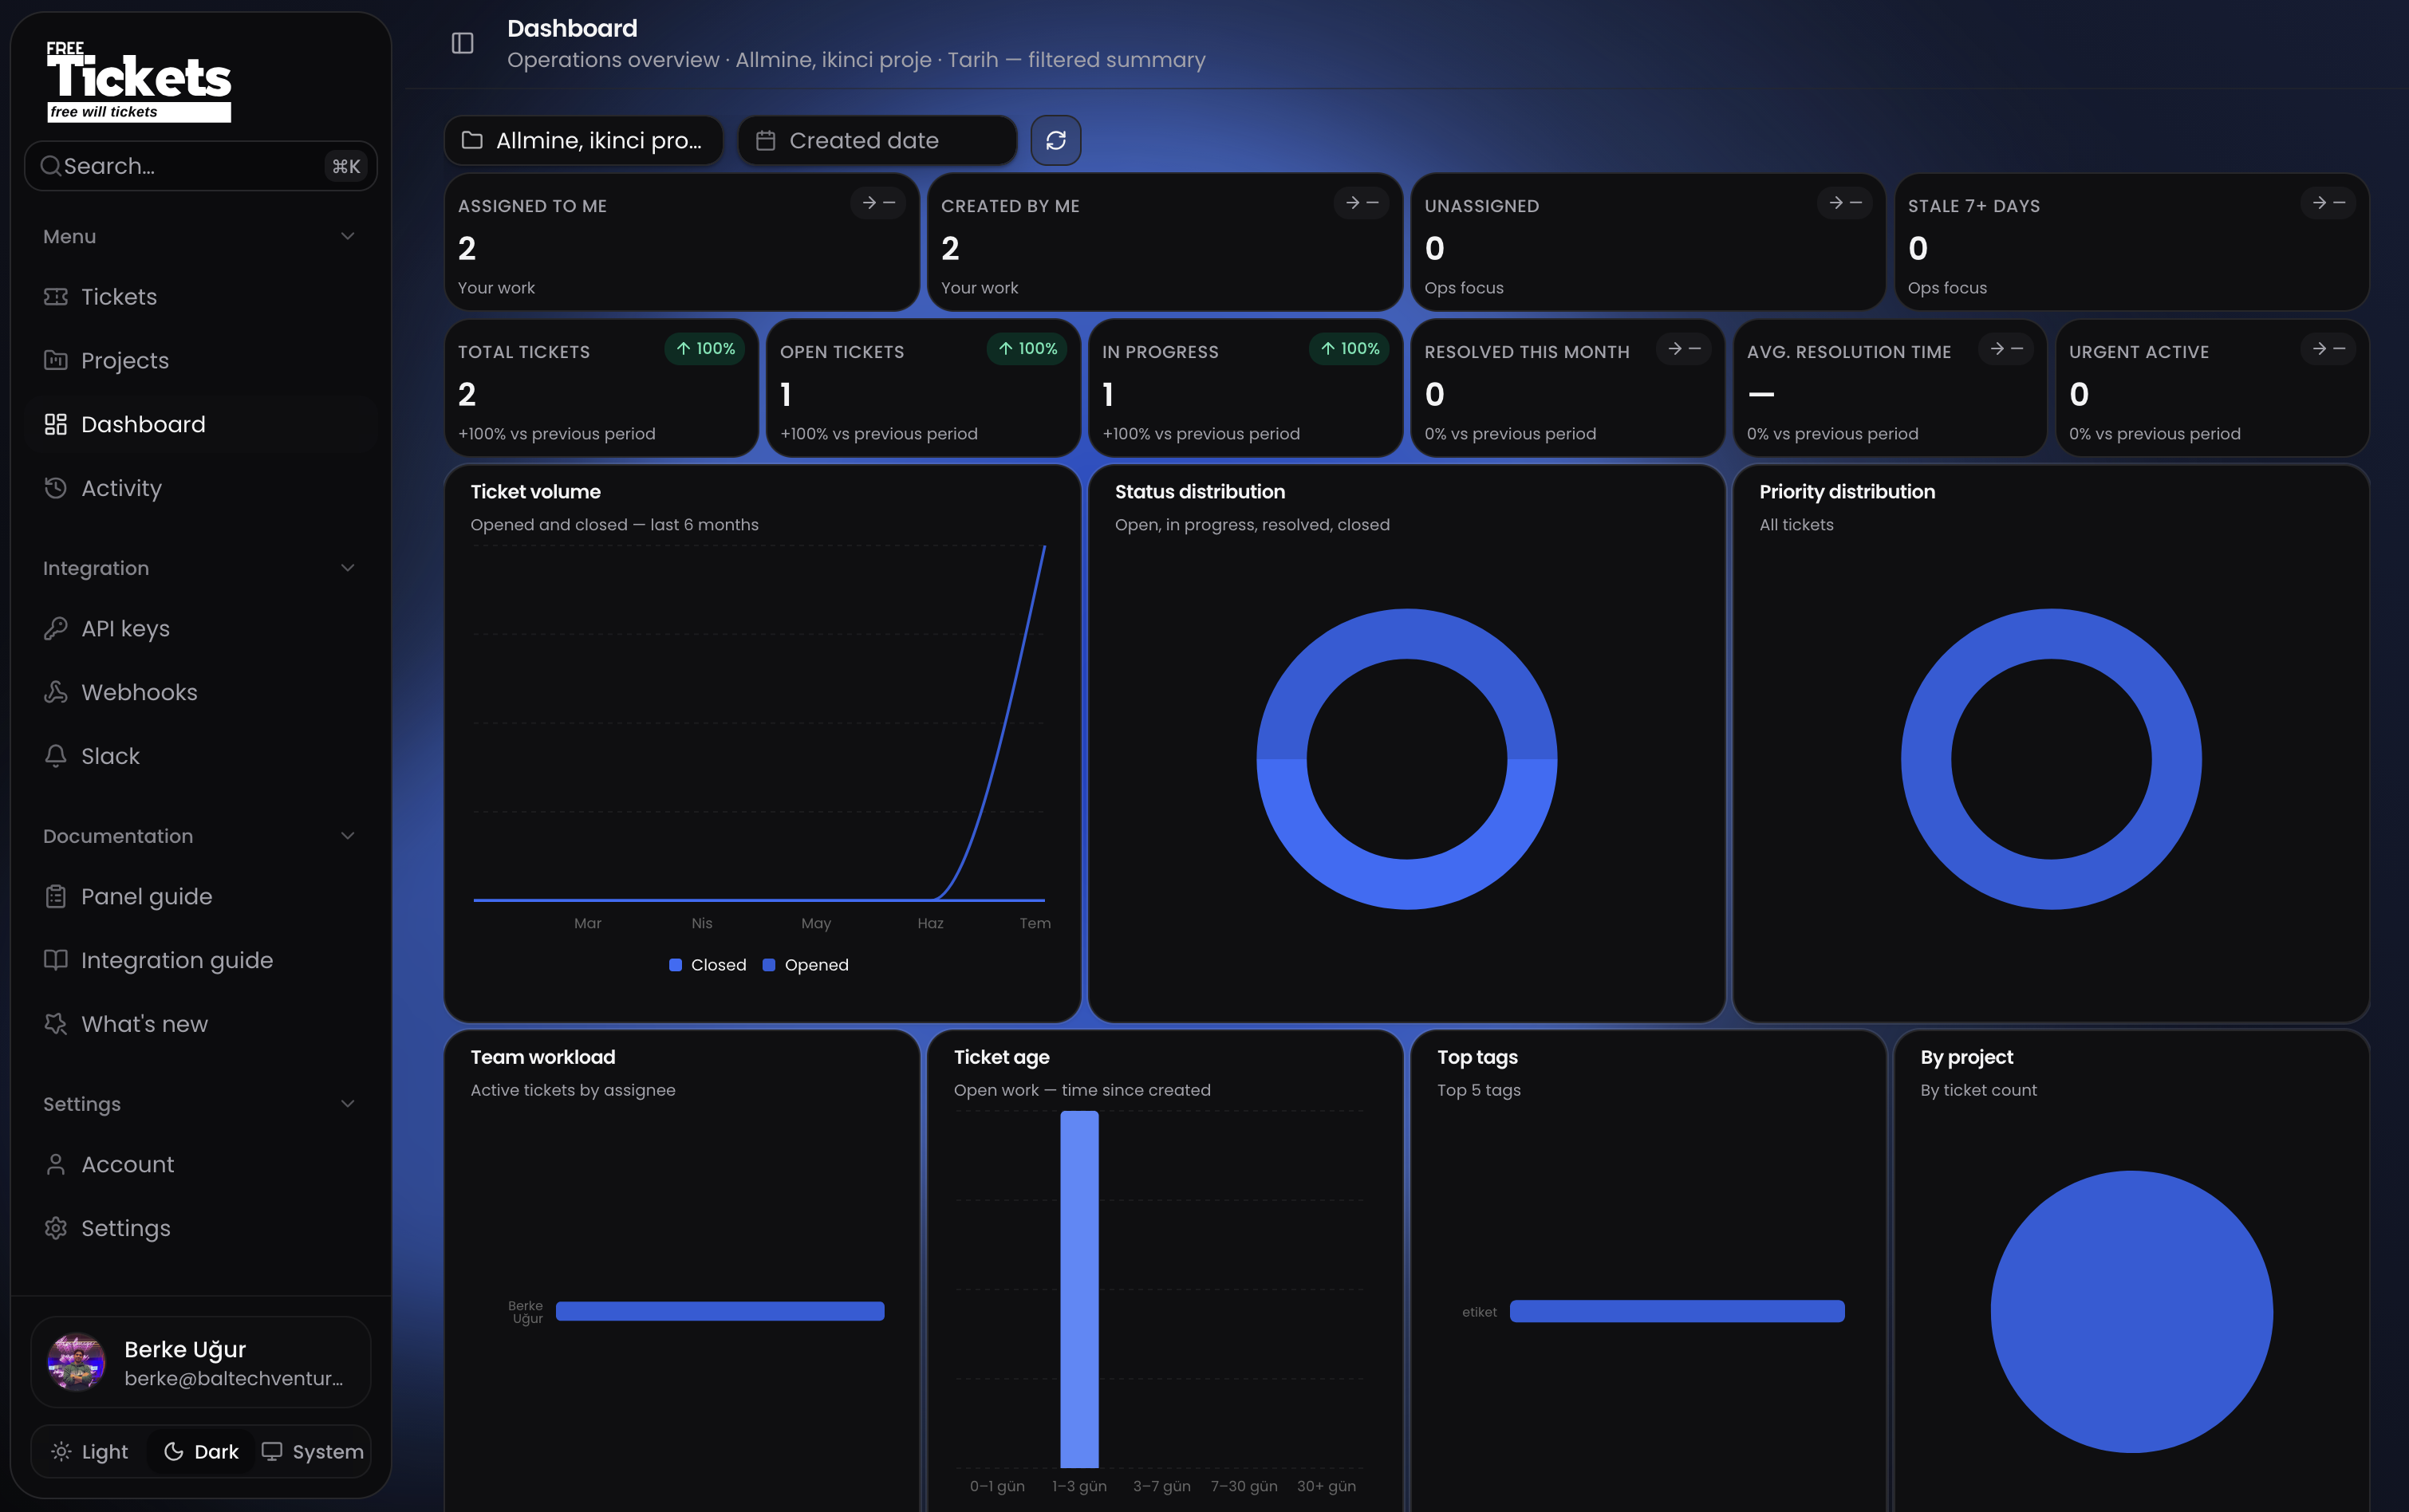Open the Created date filter

click(x=877, y=140)
